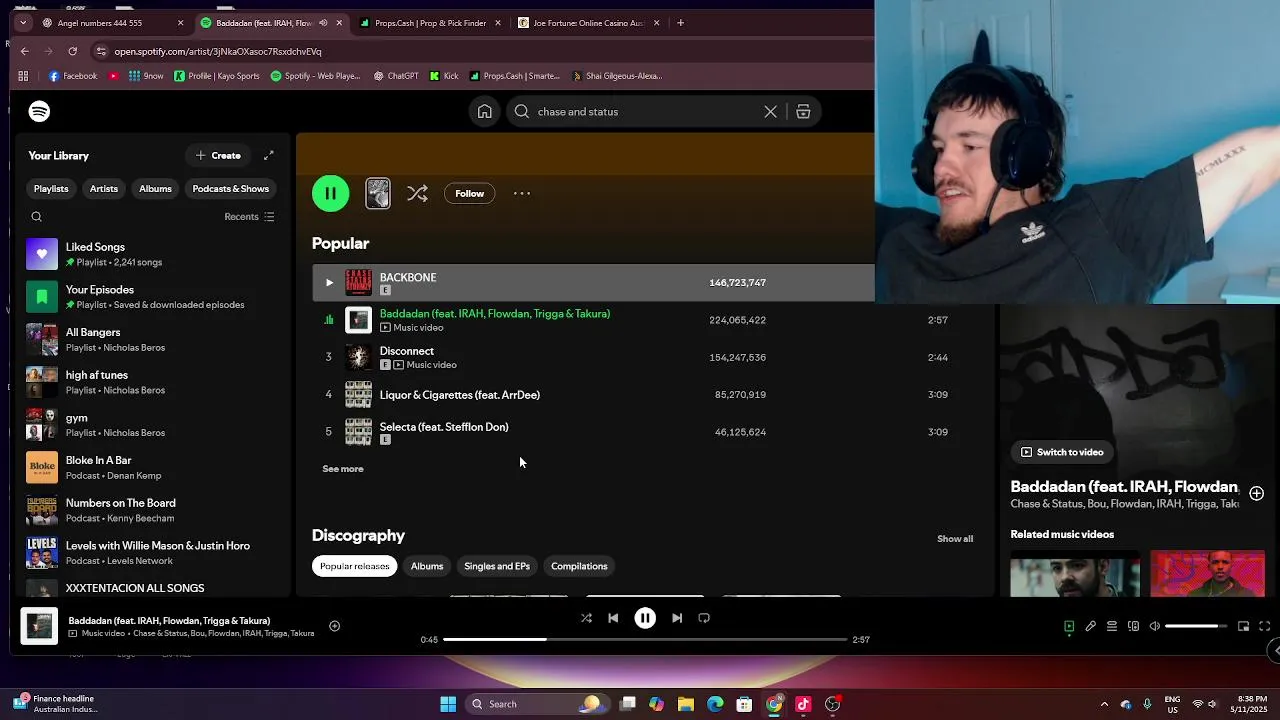Screen dimensions: 1280x720
Task: Toggle repeat mode
Action: (704, 619)
